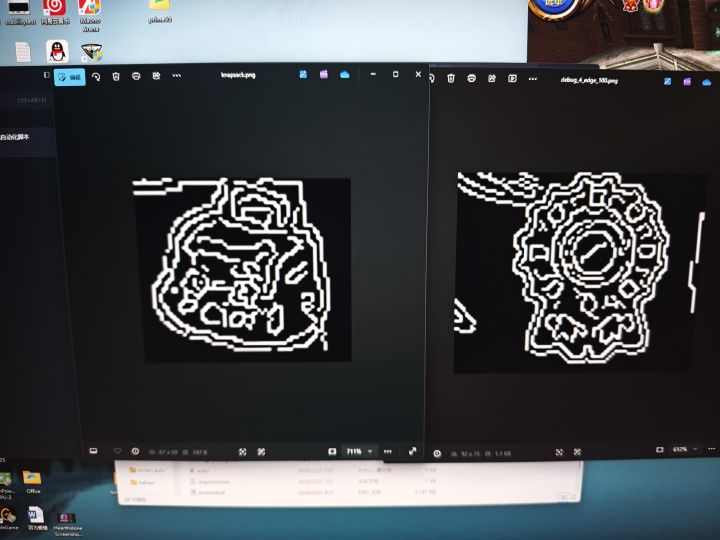Click set-as-background icon in debug_4_edge_100.png window
The height and width of the screenshot is (540, 720).
492,79
